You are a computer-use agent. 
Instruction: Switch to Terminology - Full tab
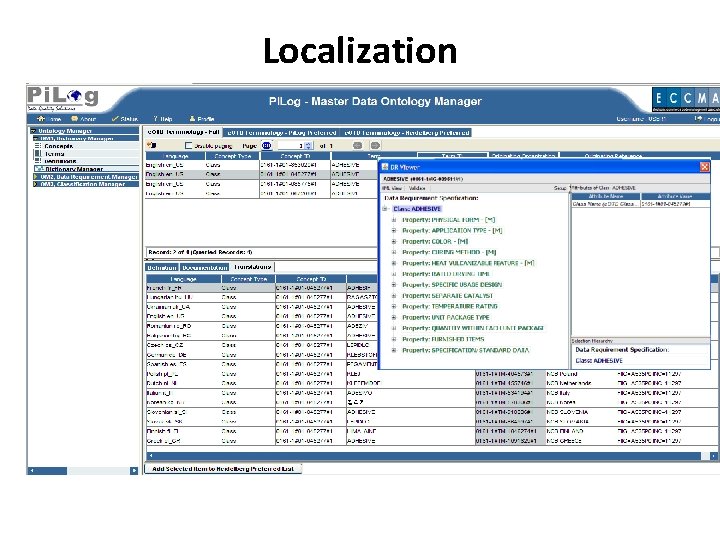tap(183, 132)
